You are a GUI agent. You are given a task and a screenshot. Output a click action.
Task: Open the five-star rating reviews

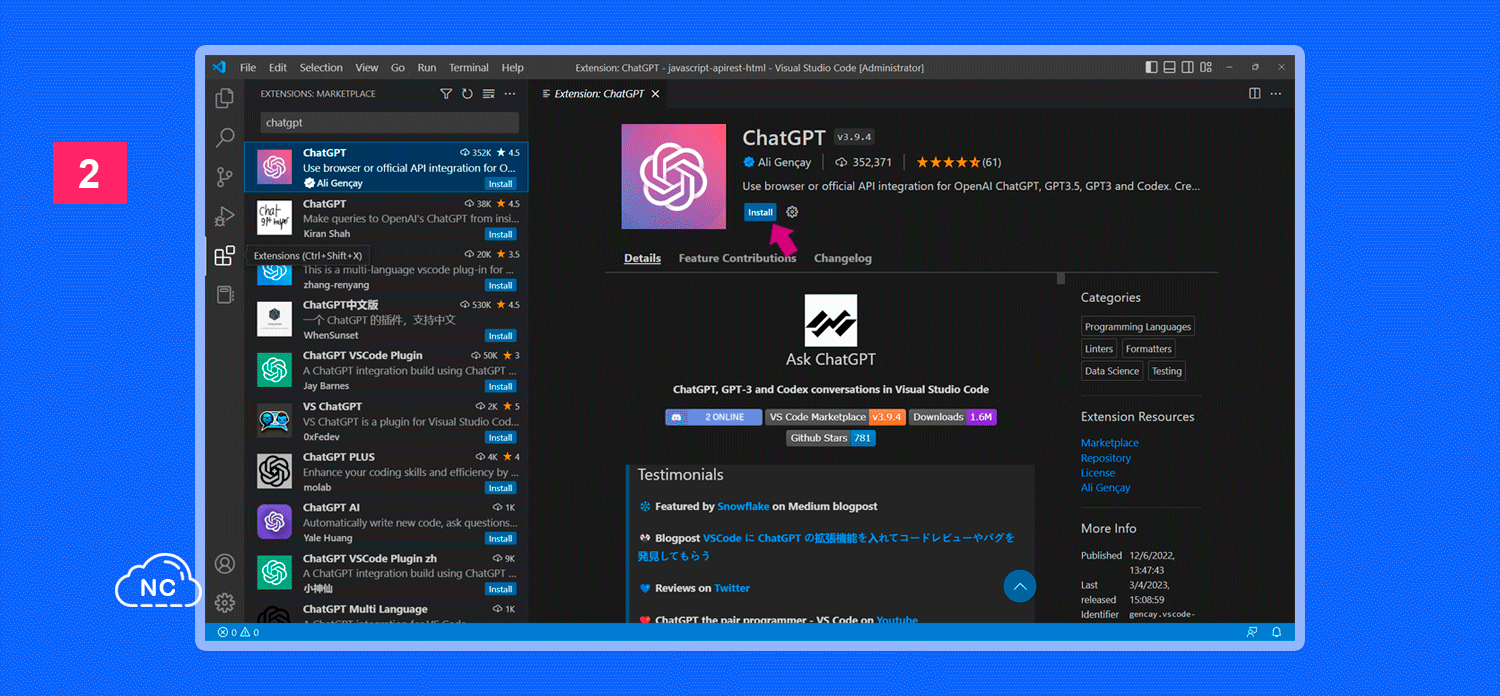[x=959, y=162]
